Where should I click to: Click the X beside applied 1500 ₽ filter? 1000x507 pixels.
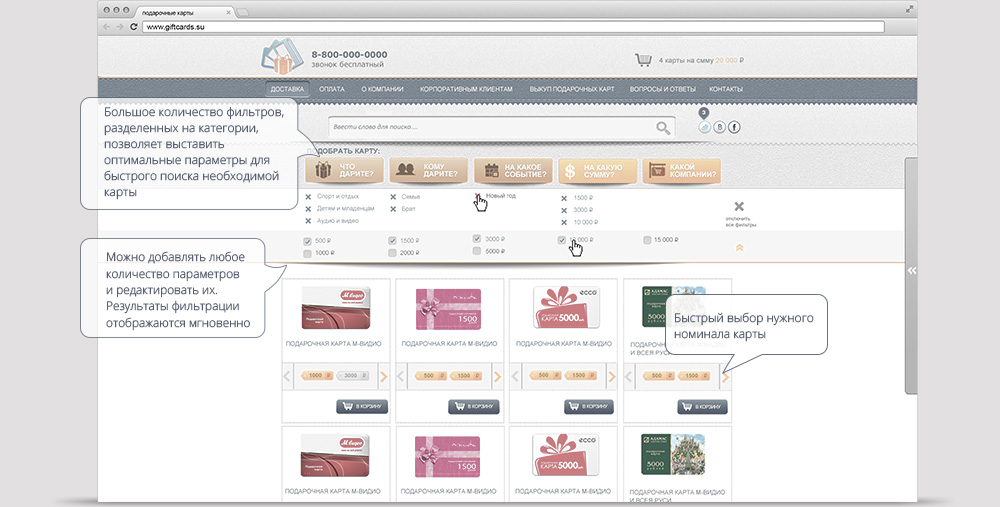pyautogui.click(x=564, y=198)
